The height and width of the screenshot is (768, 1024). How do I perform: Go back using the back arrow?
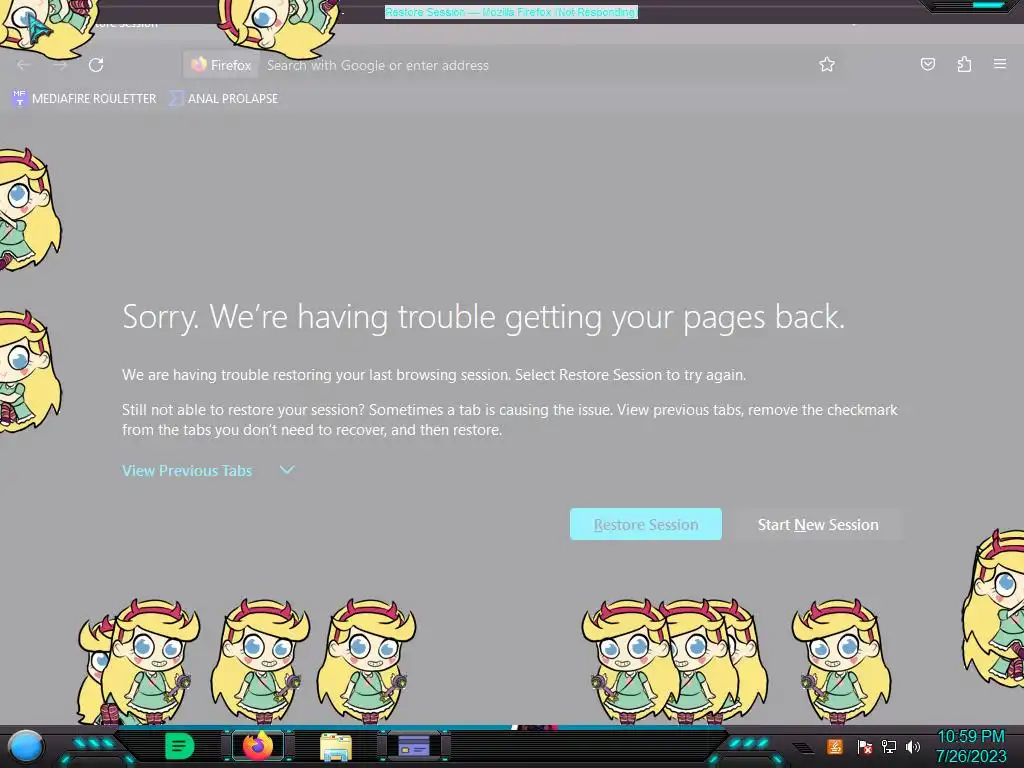click(x=24, y=65)
